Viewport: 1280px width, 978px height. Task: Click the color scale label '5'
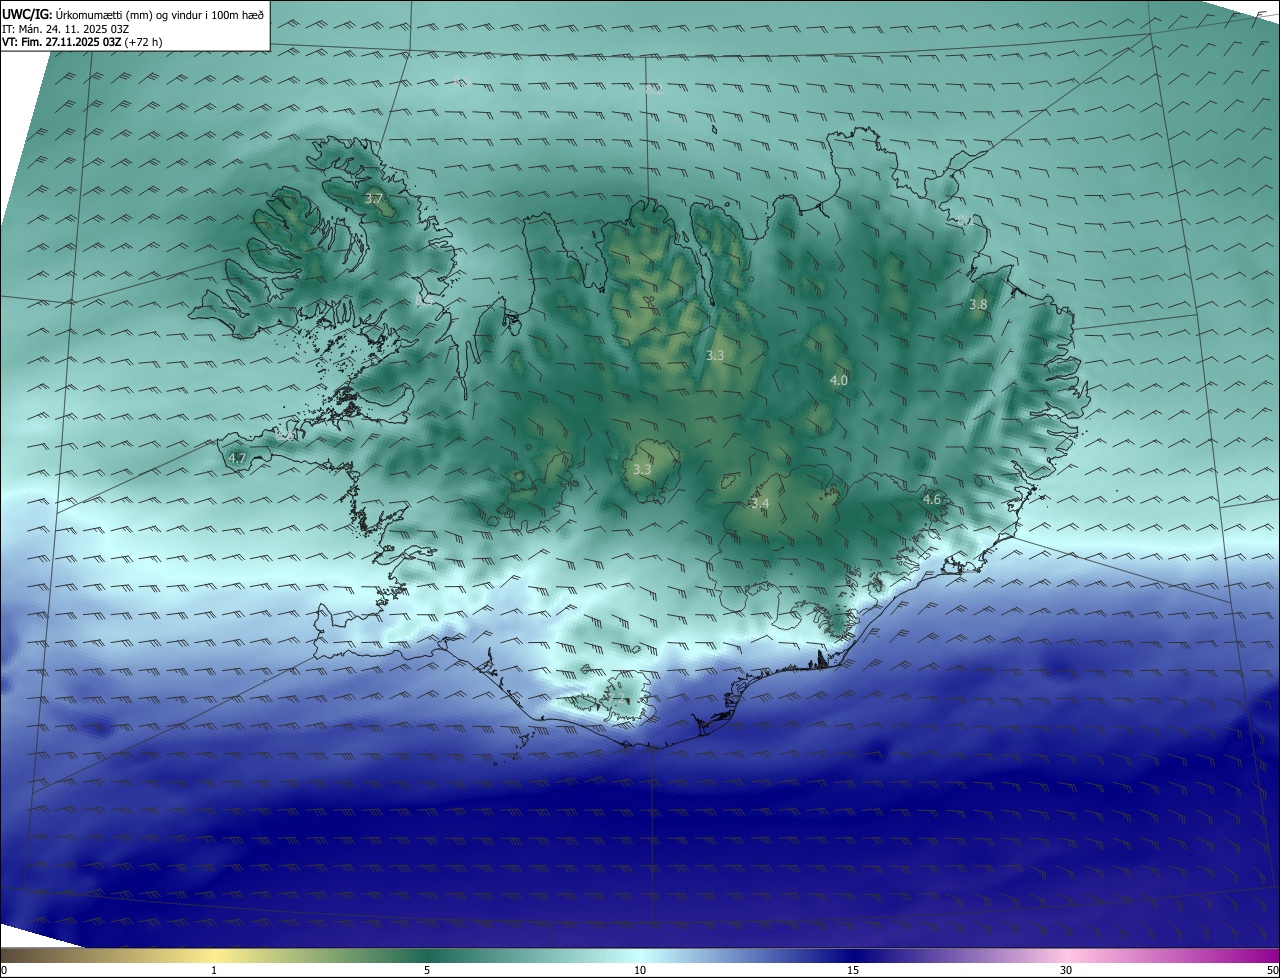click(427, 970)
